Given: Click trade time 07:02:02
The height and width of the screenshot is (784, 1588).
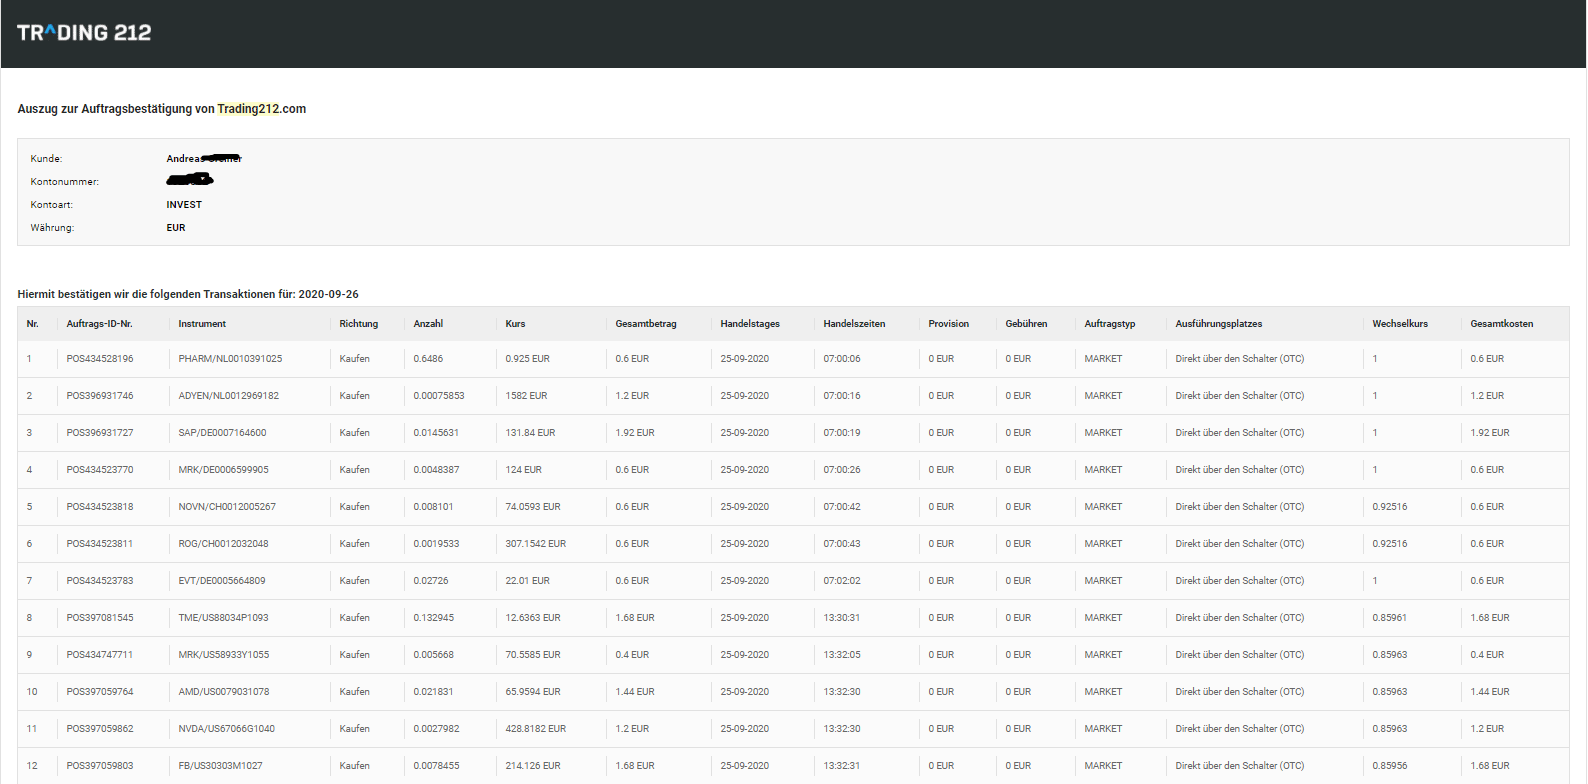Looking at the screenshot, I should 842,581.
